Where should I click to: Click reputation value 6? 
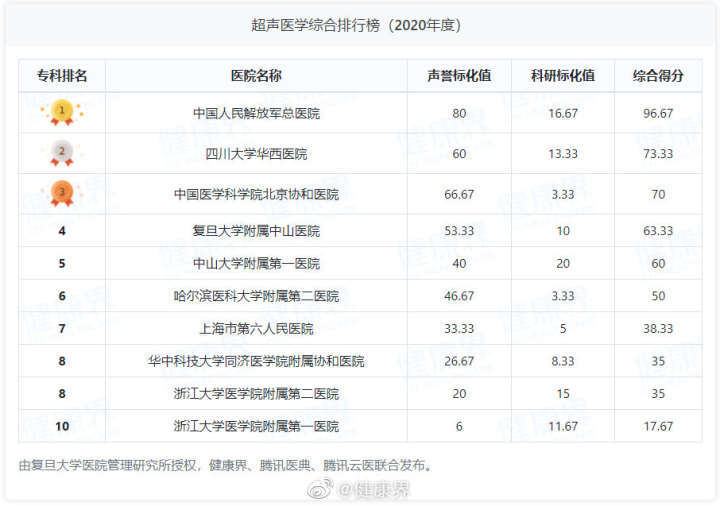tap(459, 426)
